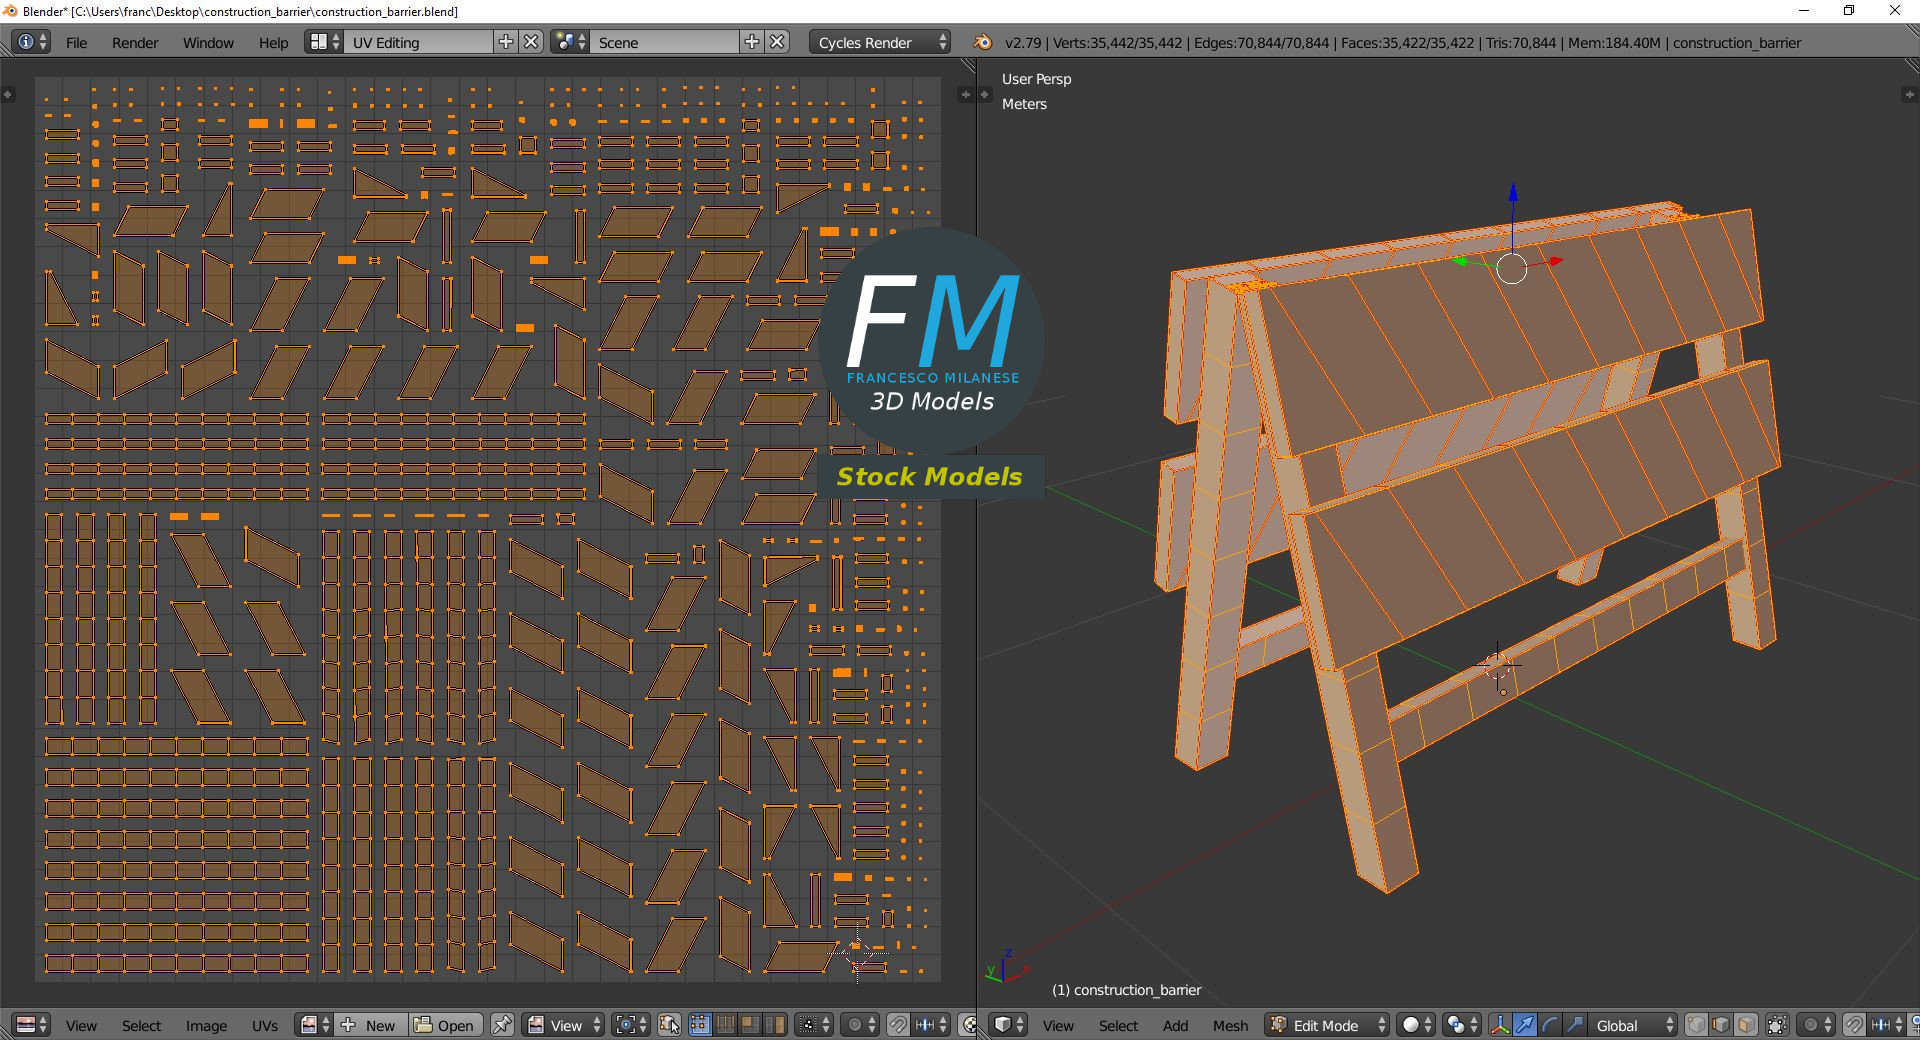Open the UV editor View mode dropdown

tap(564, 1025)
